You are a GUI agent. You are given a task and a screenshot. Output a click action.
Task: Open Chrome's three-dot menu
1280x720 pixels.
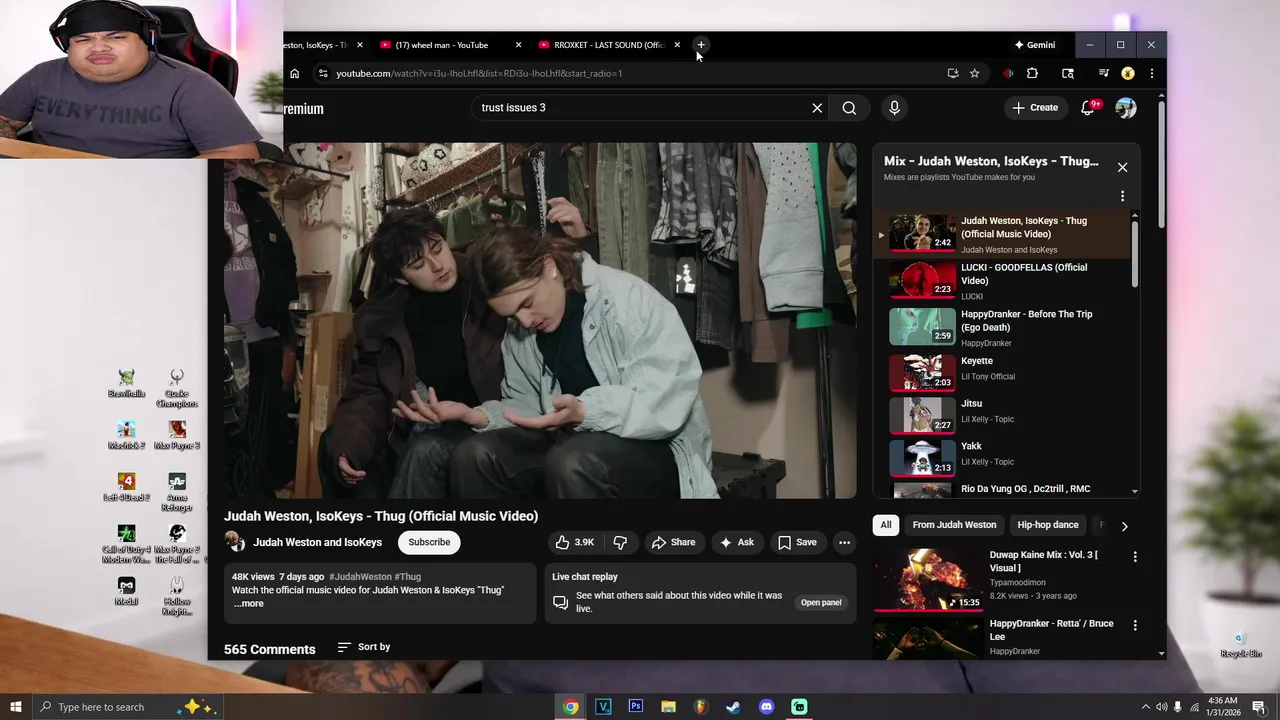[1151, 73]
